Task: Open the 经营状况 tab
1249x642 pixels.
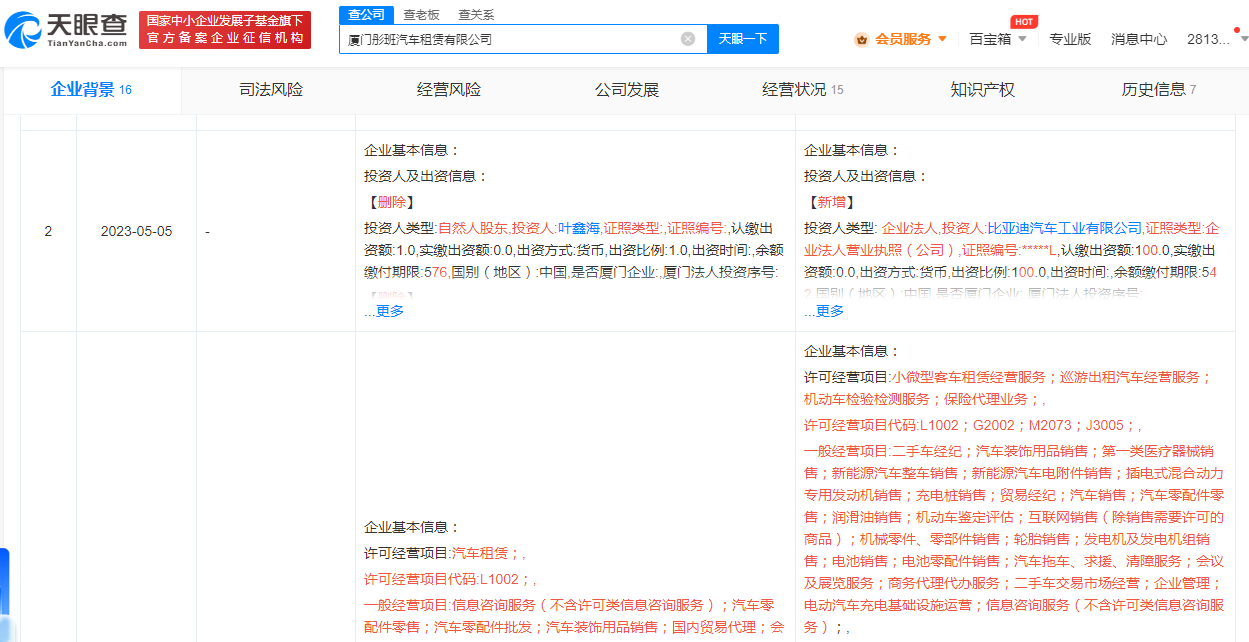Action: pos(803,90)
